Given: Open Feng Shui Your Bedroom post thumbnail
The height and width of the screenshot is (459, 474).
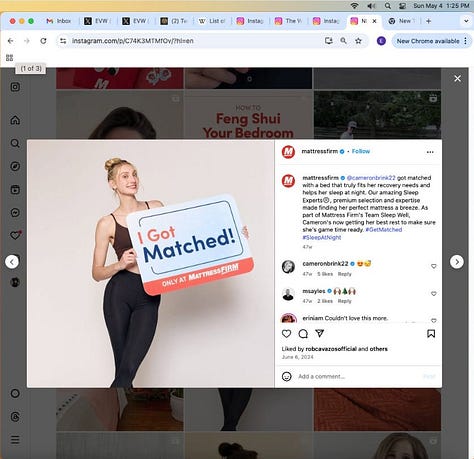Looking at the screenshot, I should tap(248, 115).
